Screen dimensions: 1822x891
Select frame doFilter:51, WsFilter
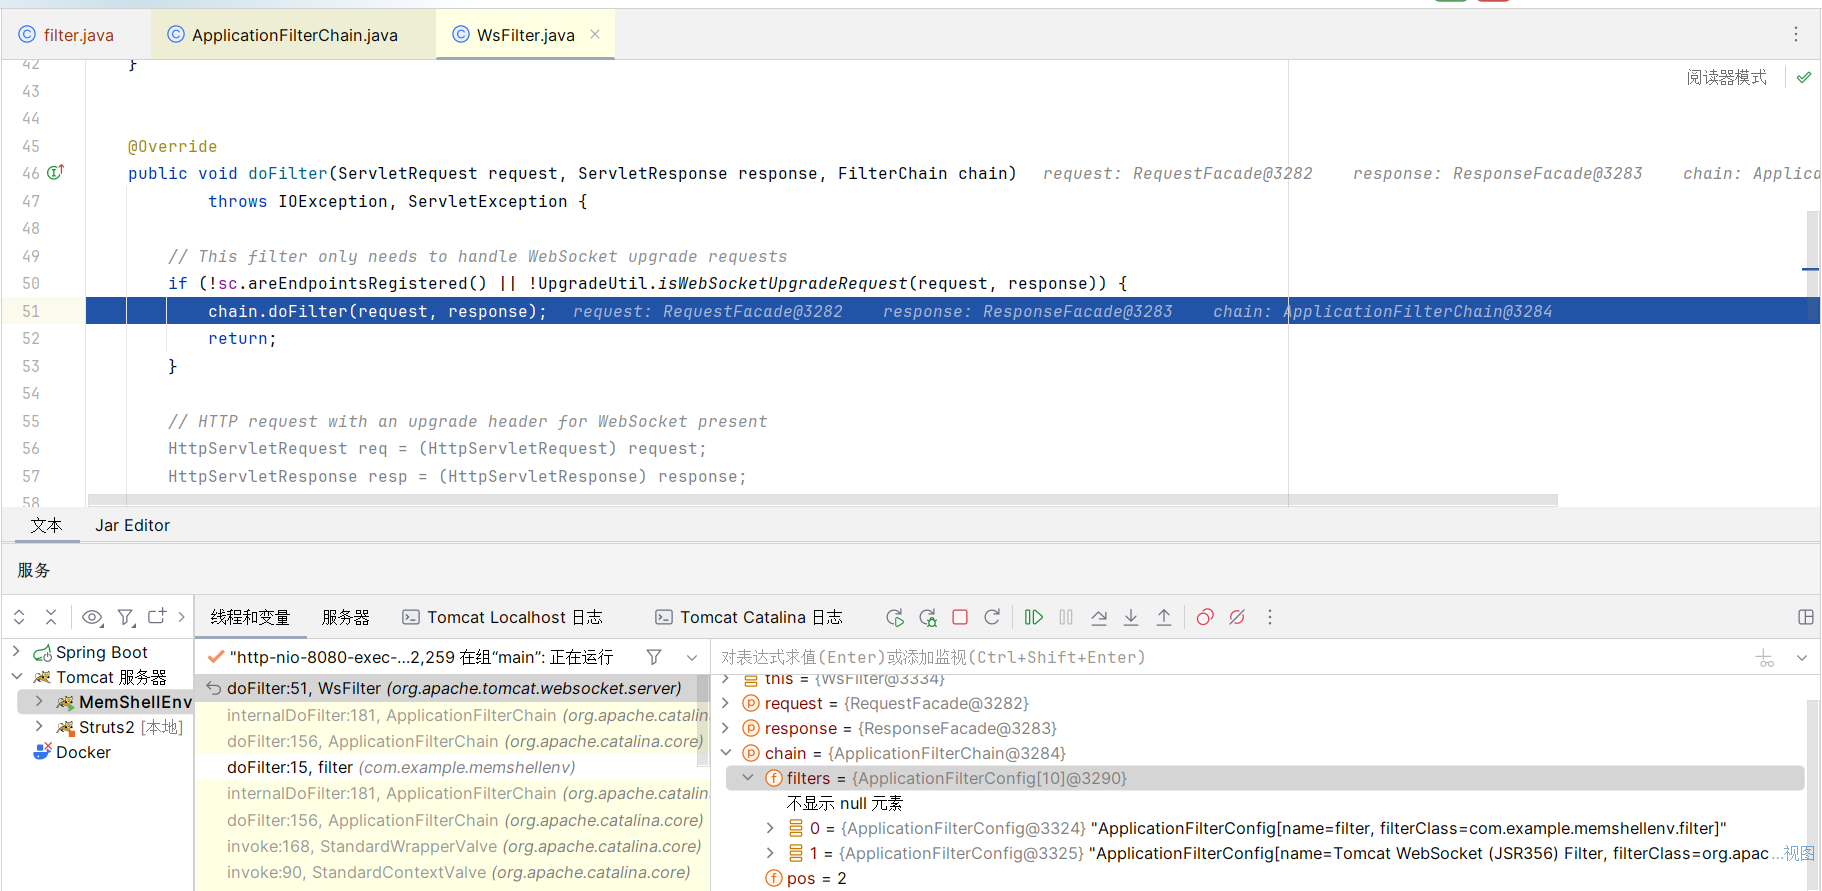click(453, 688)
